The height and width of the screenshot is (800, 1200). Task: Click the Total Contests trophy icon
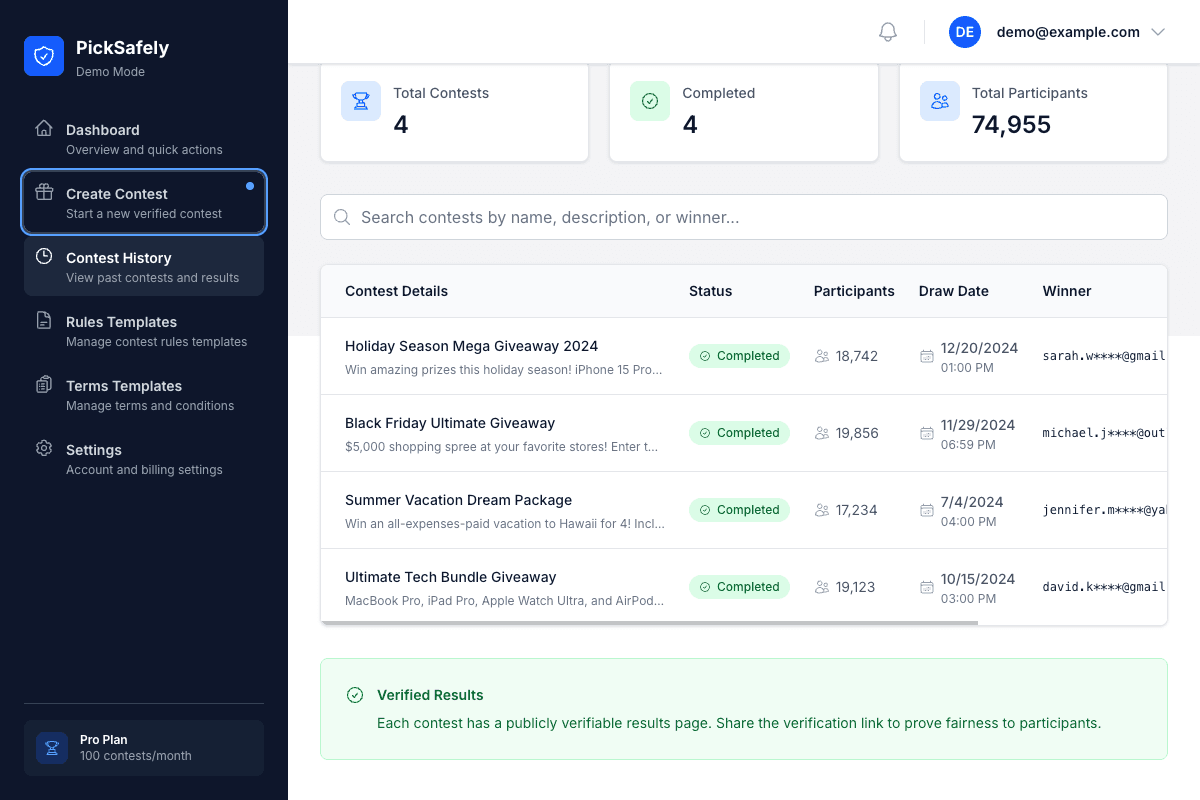pyautogui.click(x=360, y=101)
